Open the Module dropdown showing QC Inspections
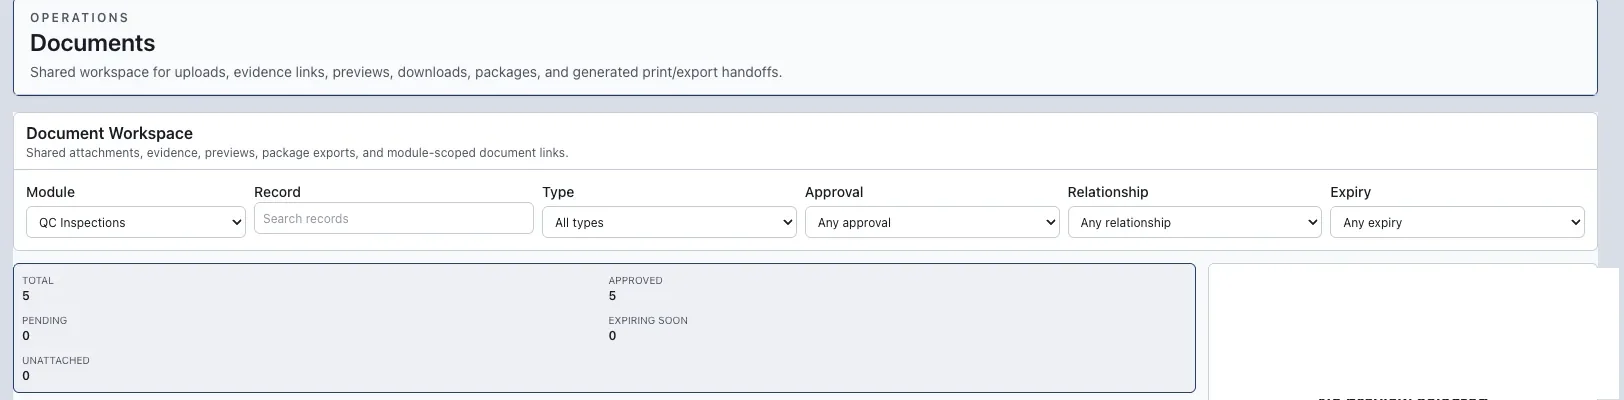This screenshot has height=400, width=1624. tap(136, 222)
